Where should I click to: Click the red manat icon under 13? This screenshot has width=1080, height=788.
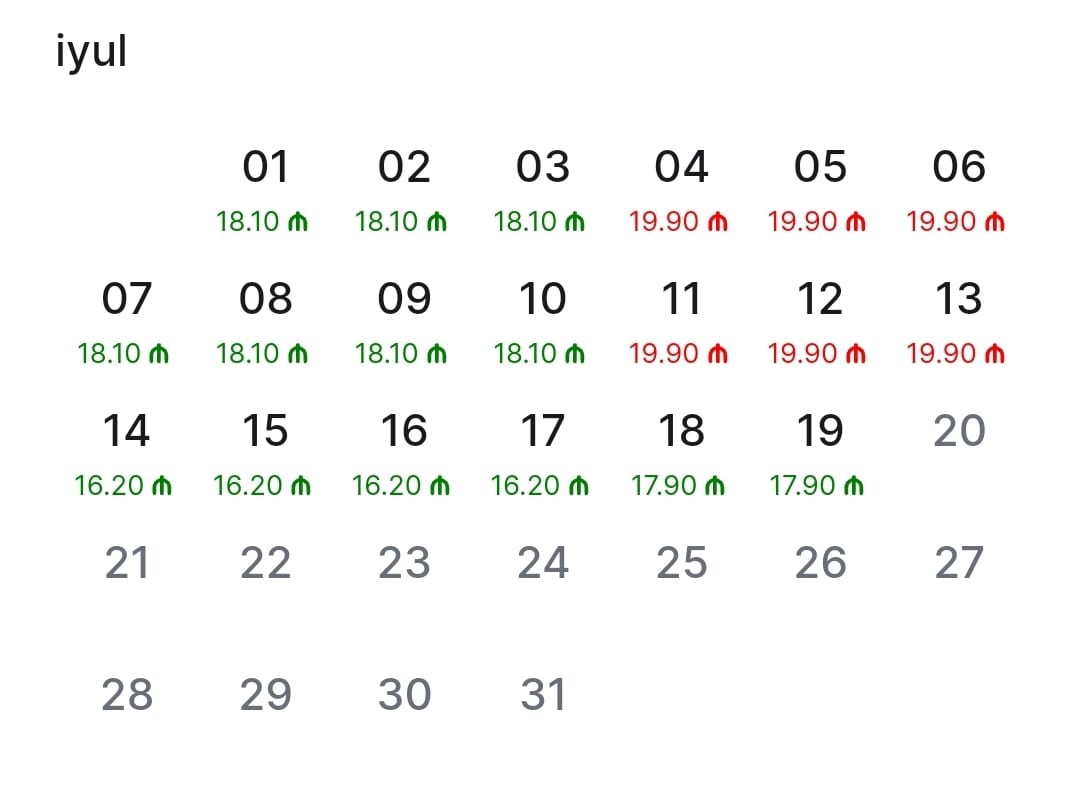coord(994,354)
